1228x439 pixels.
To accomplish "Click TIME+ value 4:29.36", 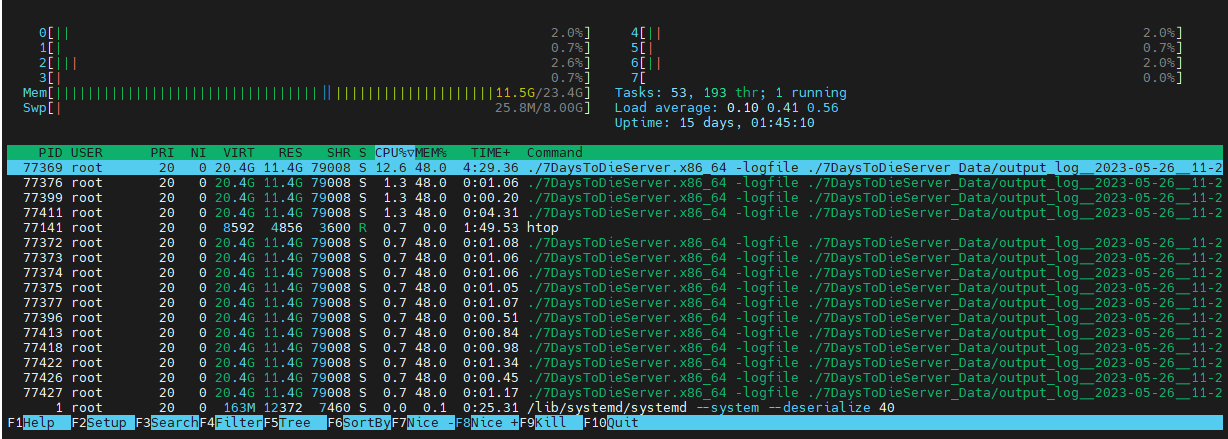I will [491, 167].
